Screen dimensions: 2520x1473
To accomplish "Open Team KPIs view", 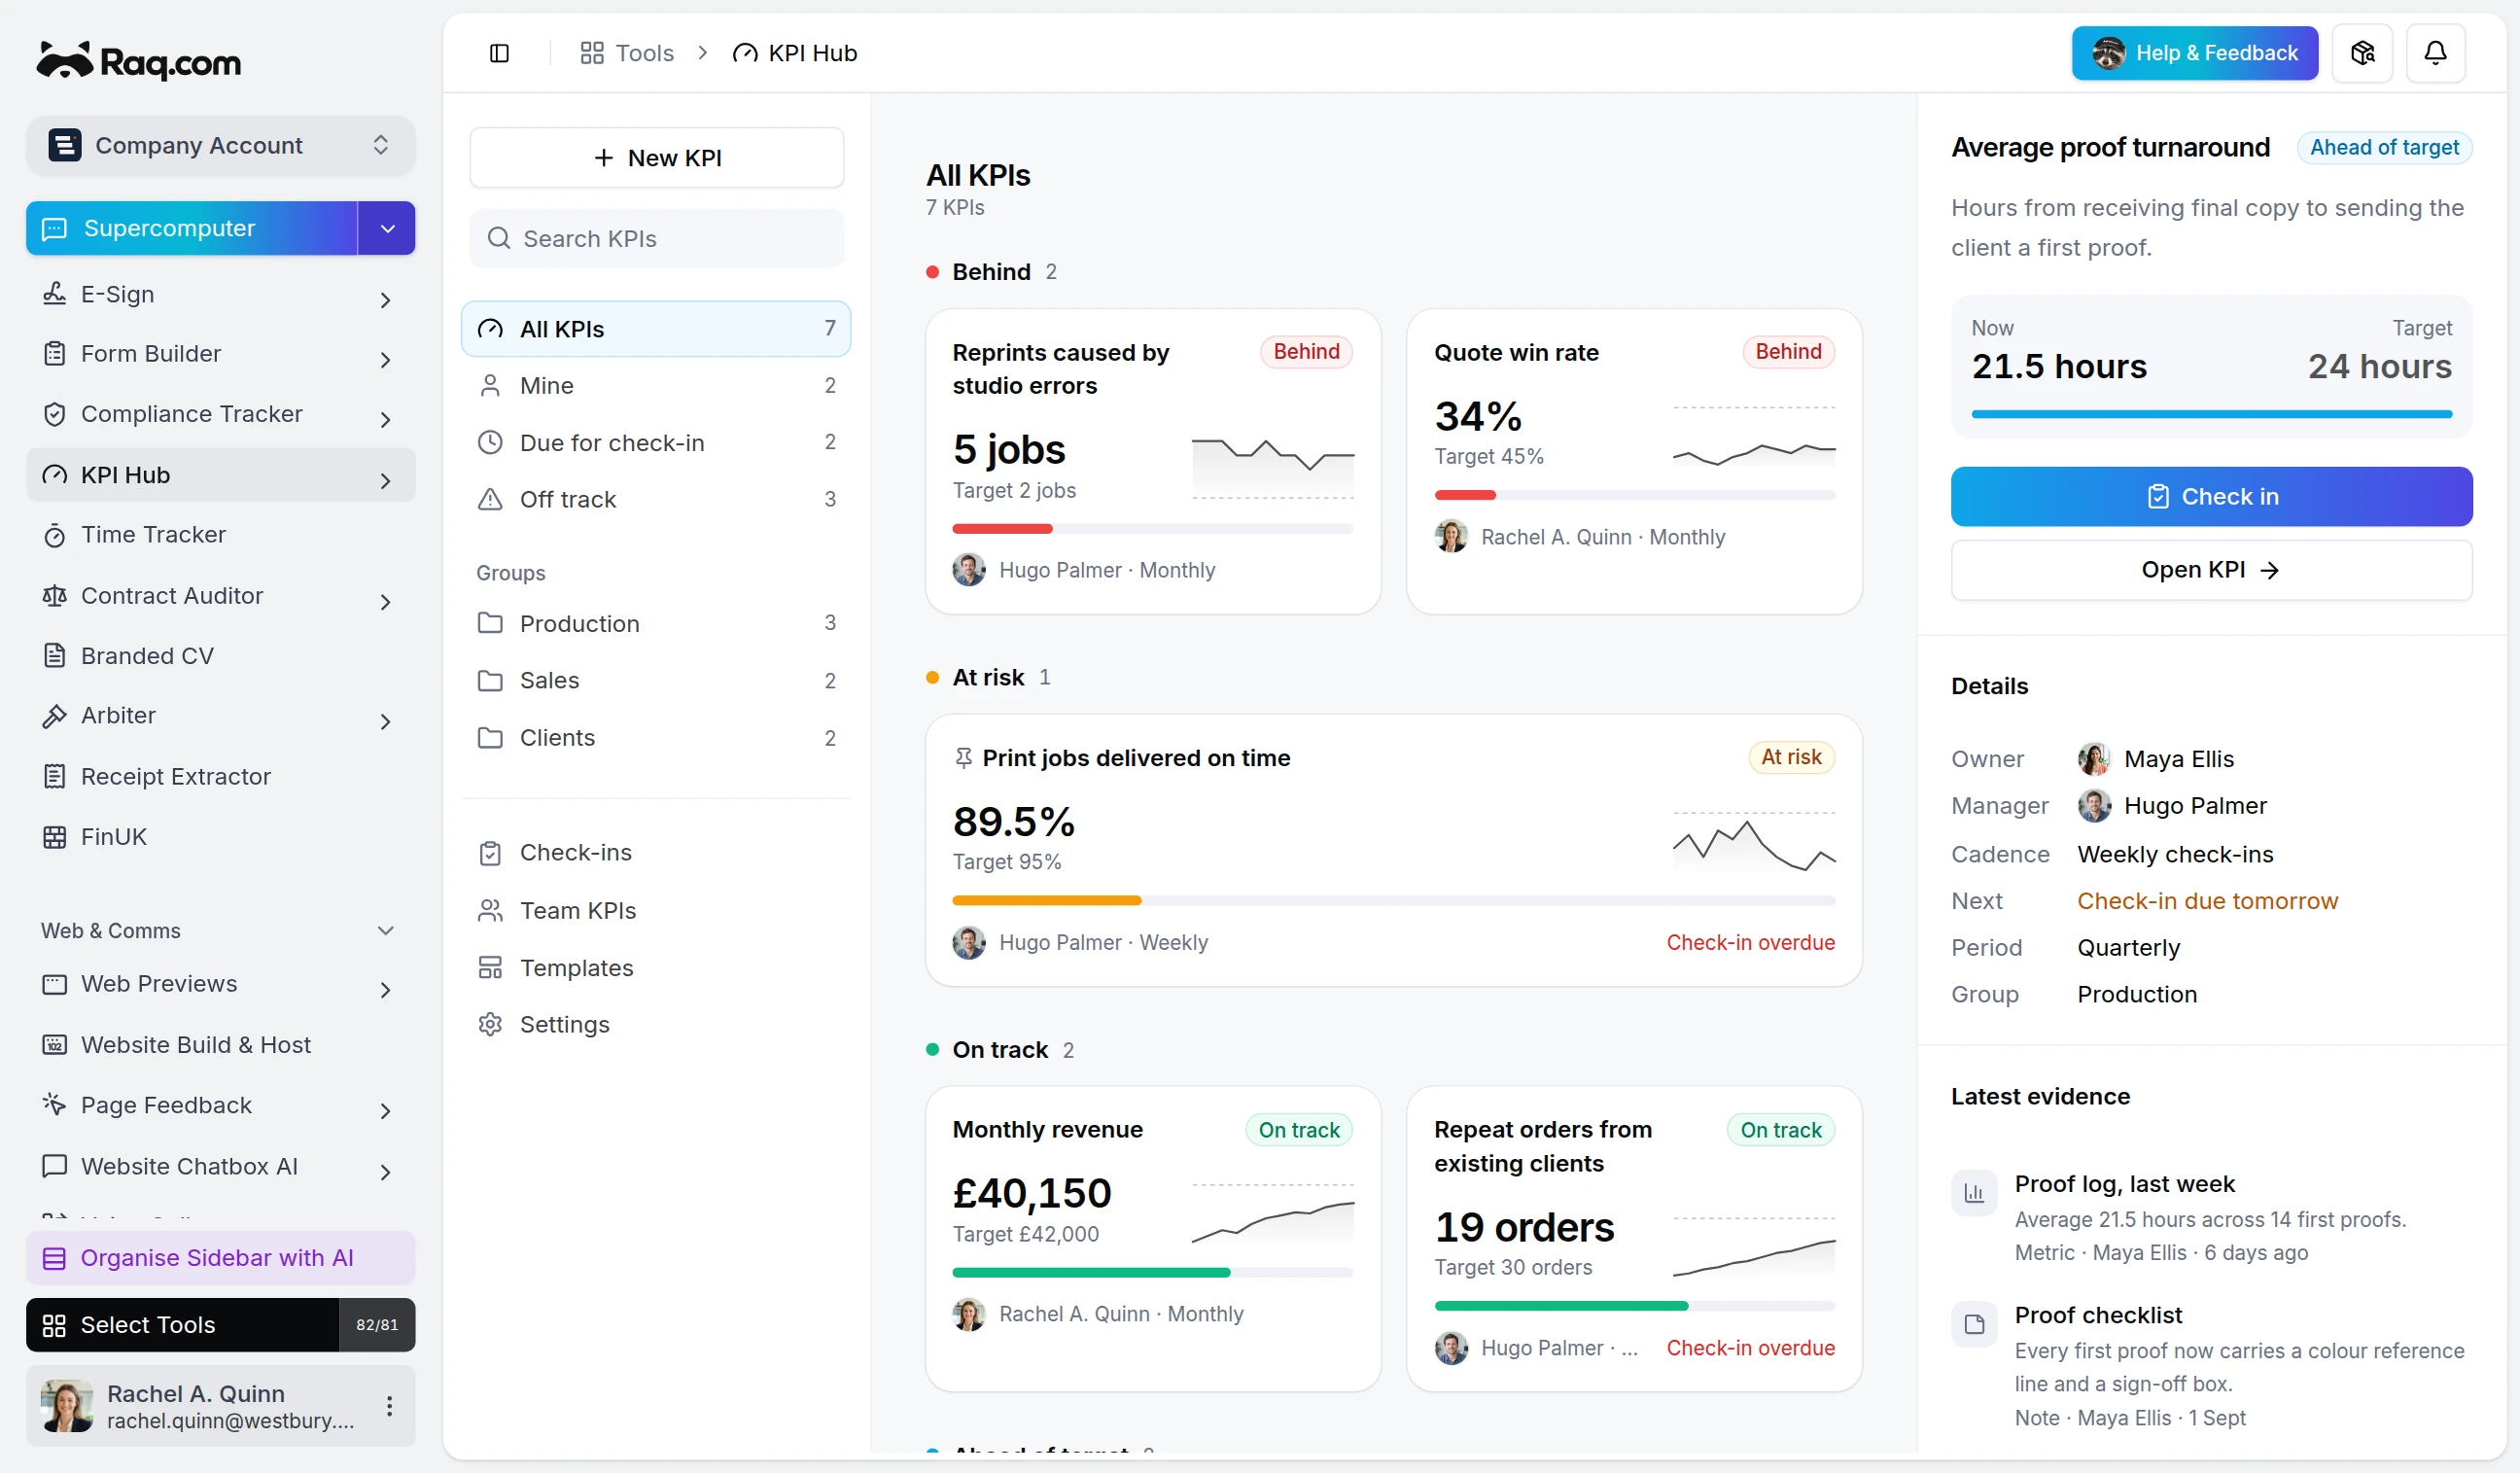I will pos(656,910).
